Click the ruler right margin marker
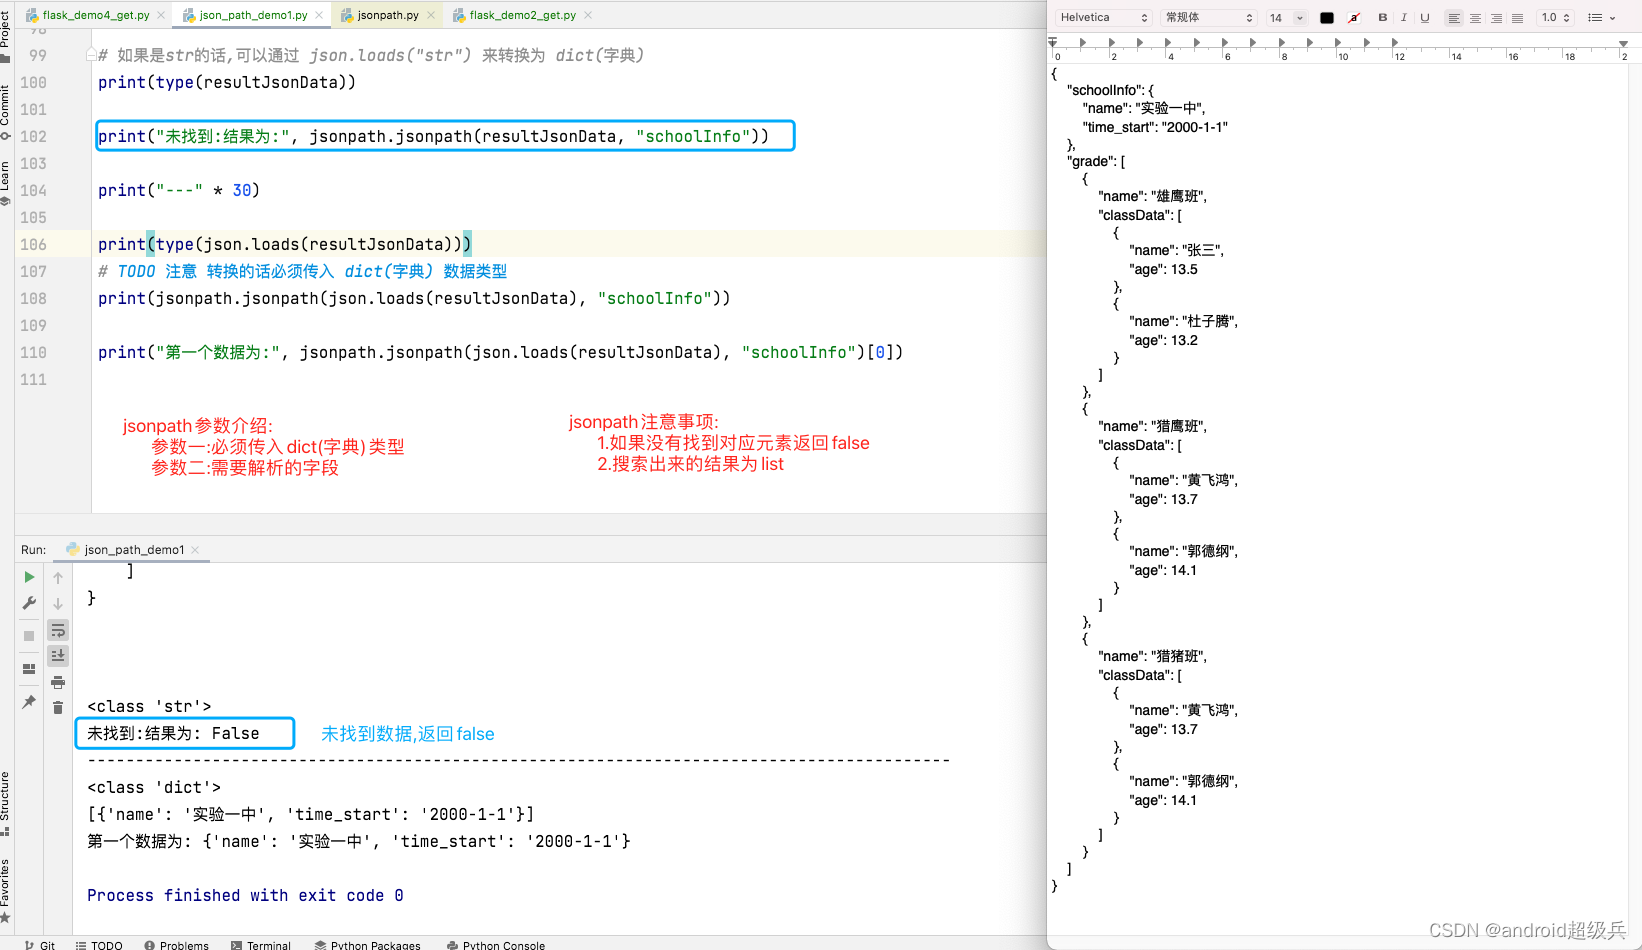The image size is (1642, 950). [x=1623, y=44]
